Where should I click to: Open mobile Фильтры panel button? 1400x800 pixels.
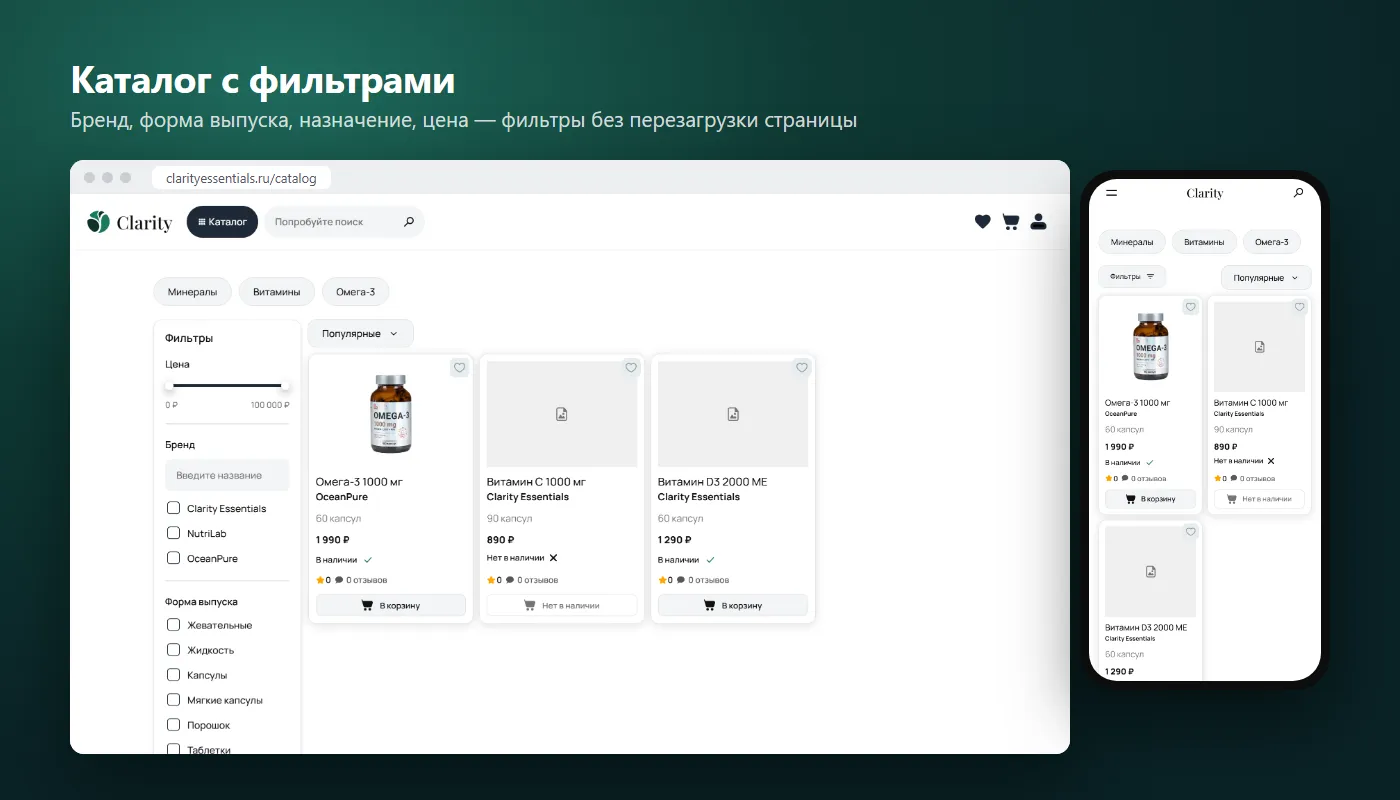point(1132,276)
